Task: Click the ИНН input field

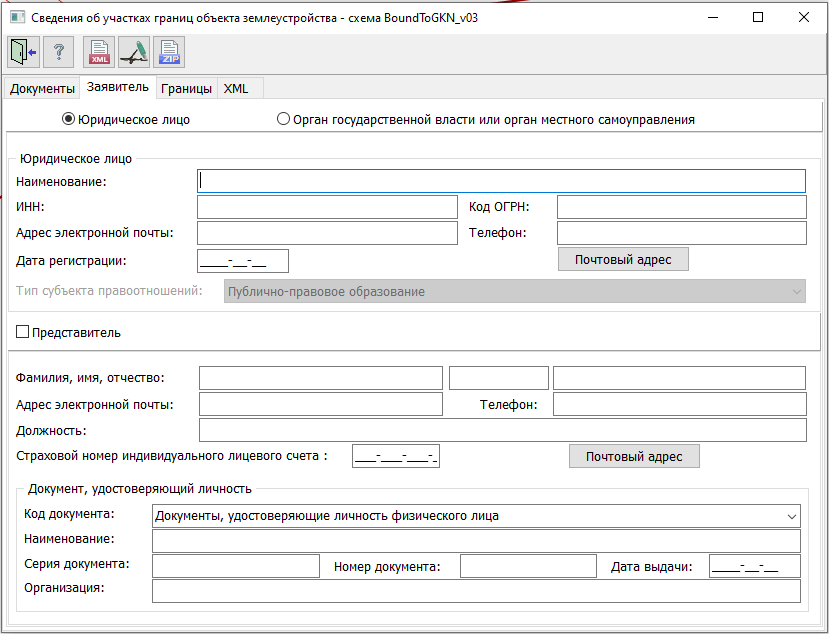Action: tap(327, 207)
